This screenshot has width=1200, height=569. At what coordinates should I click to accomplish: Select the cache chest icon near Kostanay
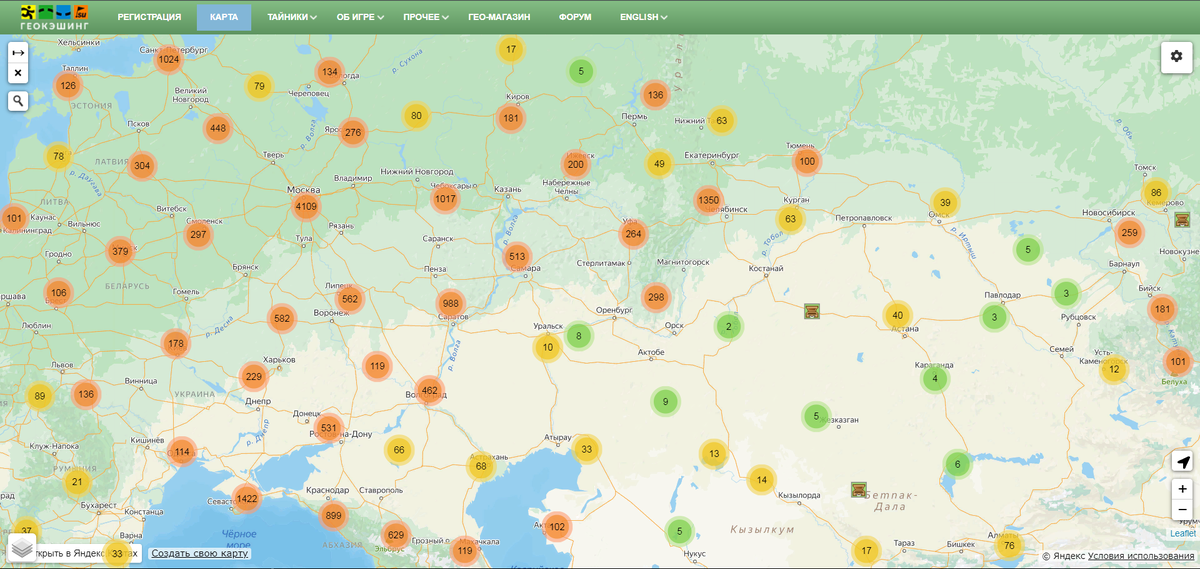tap(812, 311)
